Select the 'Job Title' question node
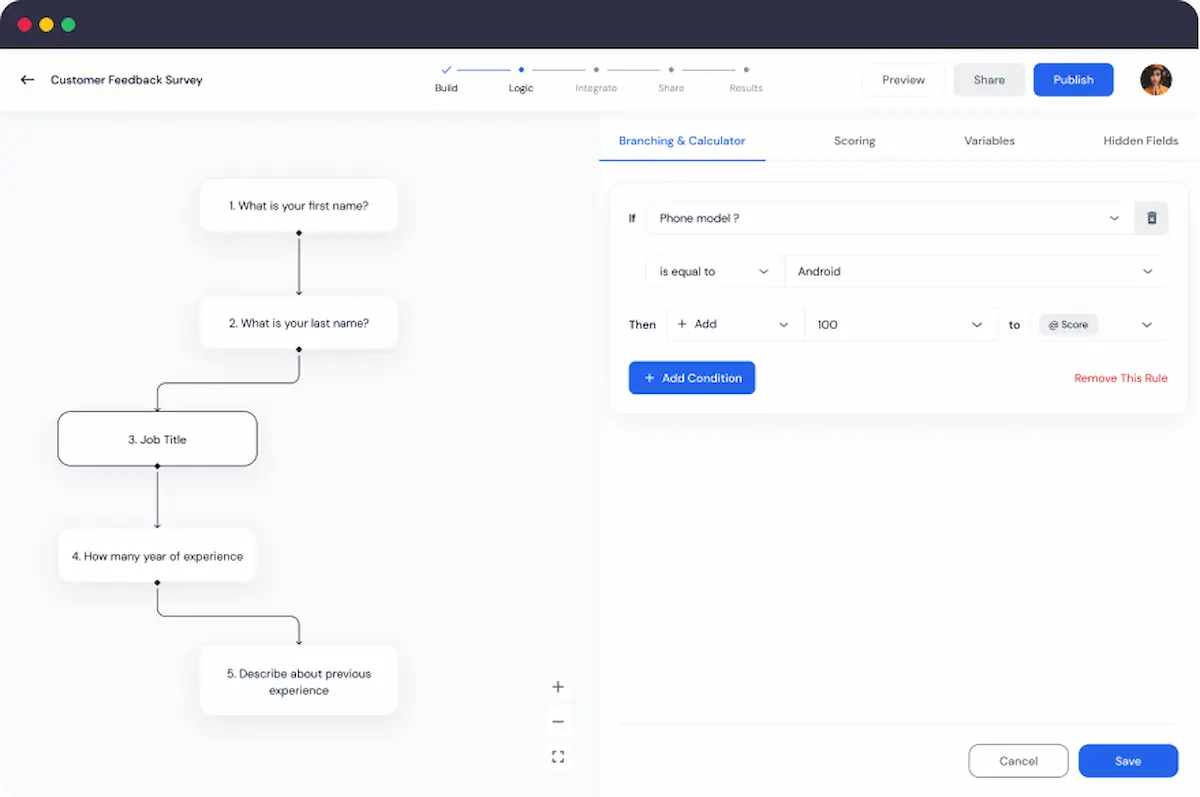 coord(157,438)
